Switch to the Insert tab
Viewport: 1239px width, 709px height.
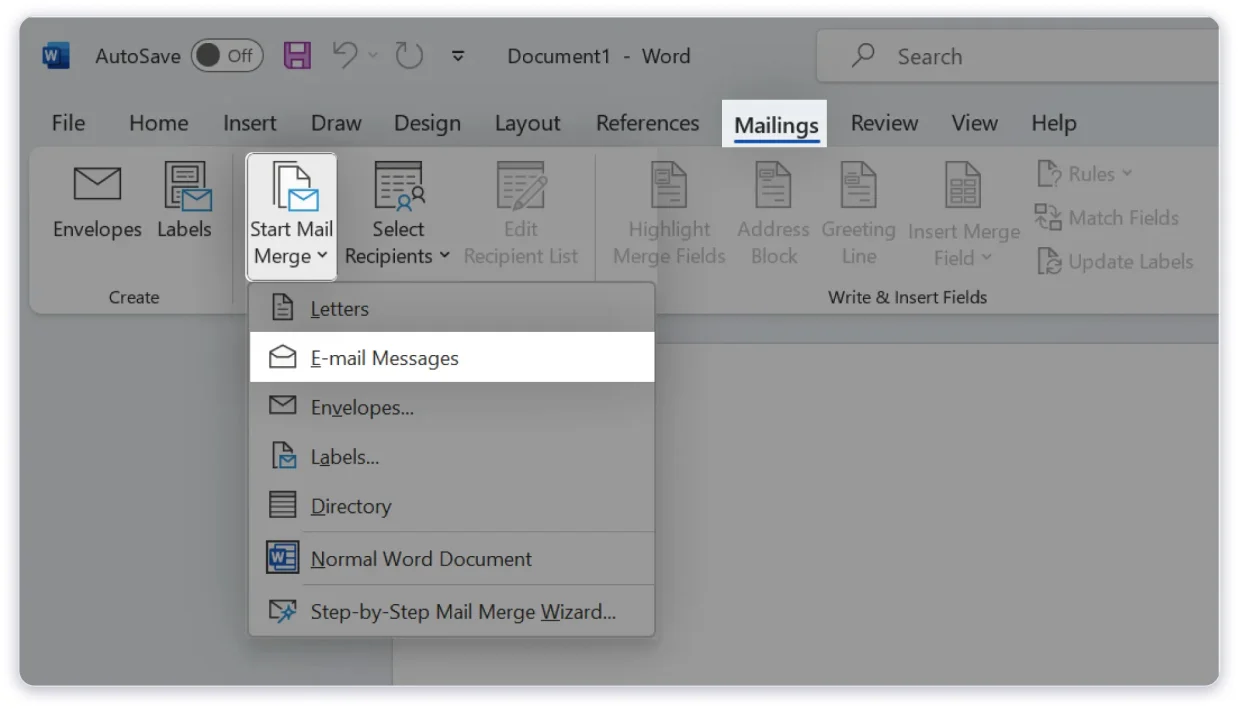tap(249, 123)
